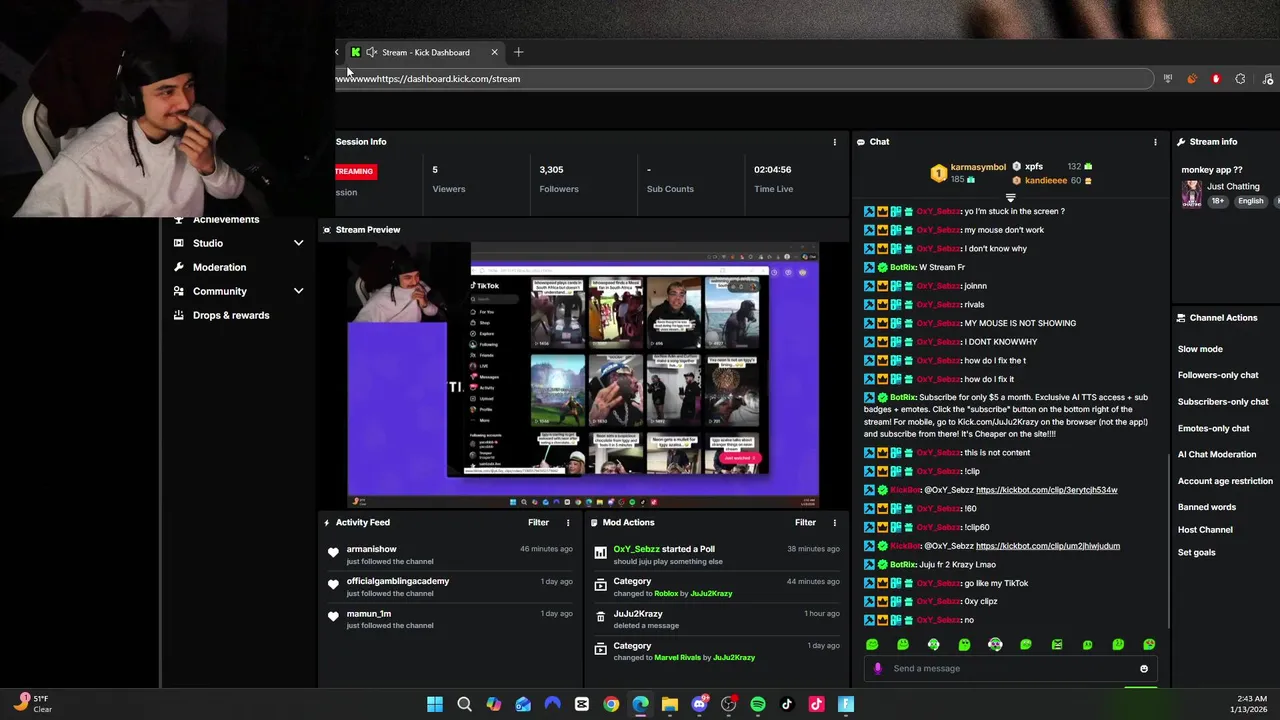Click mamun_1m follower entry
1280x720 pixels.
tap(368, 614)
